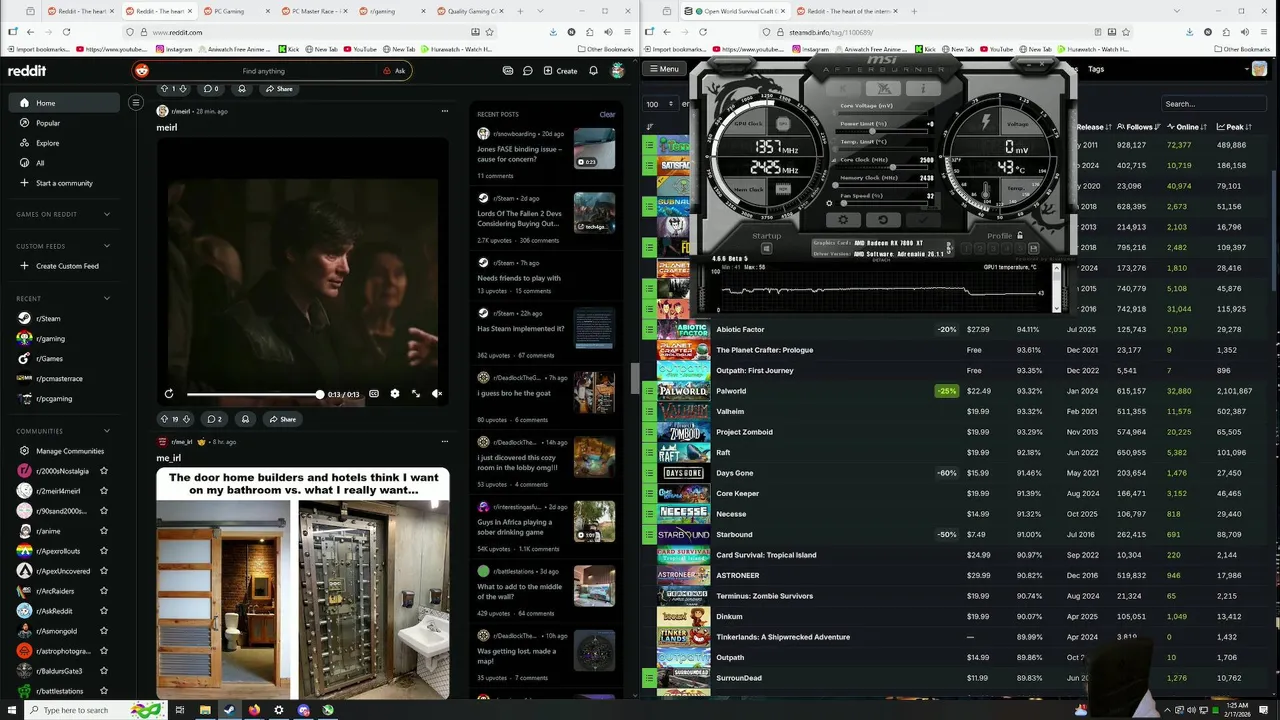This screenshot has width=1280, height=720.
Task: Seek the meirl video progress bar
Action: 254,394
